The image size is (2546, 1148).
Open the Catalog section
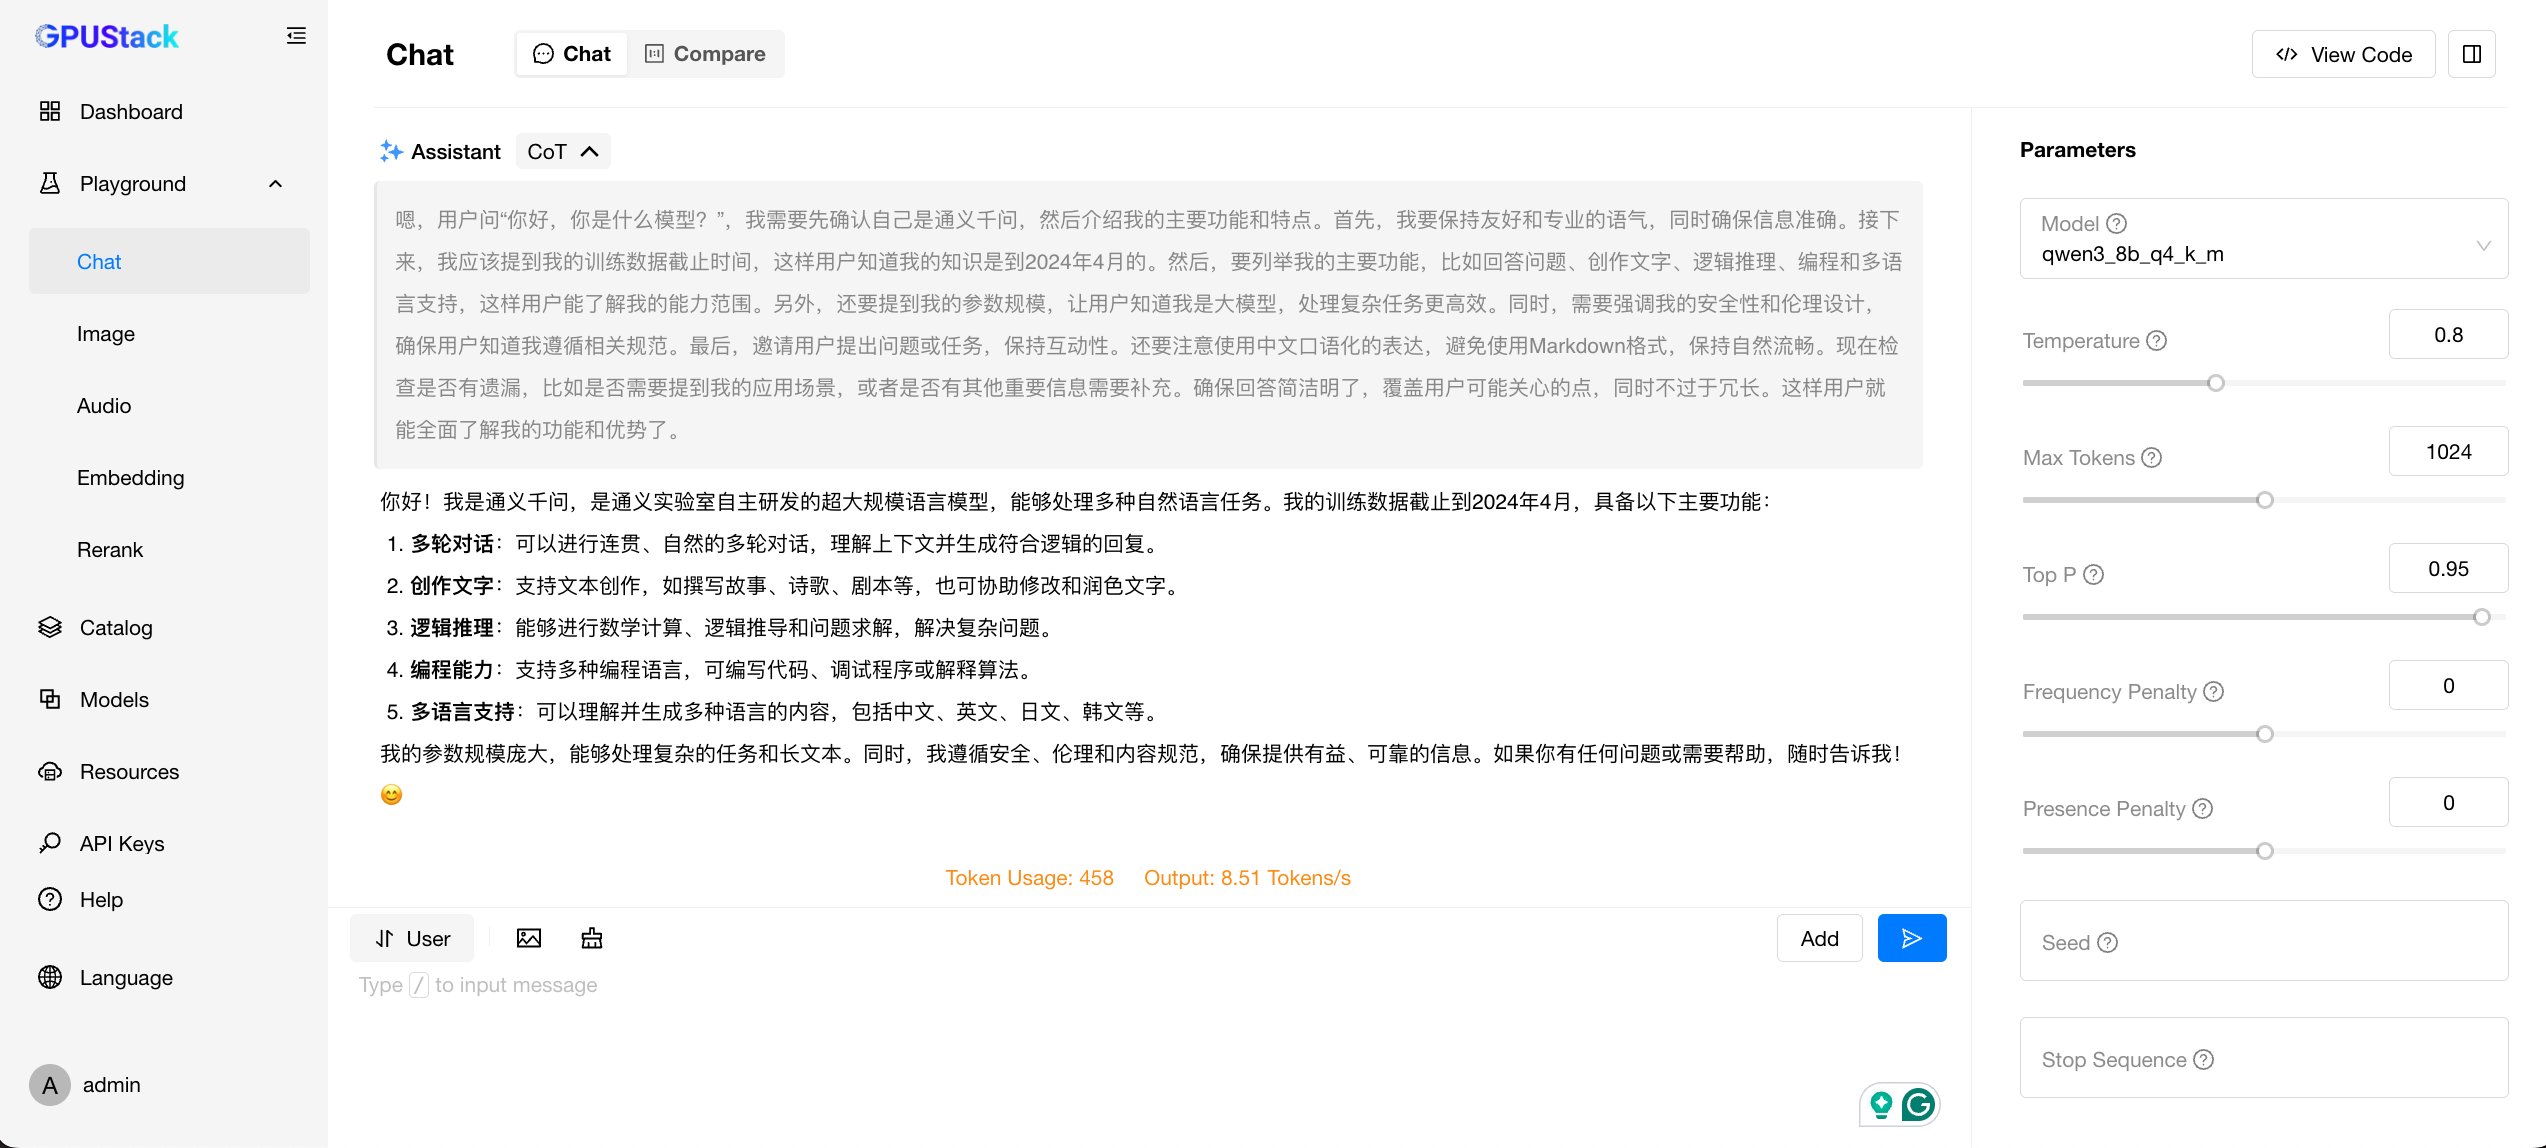point(116,628)
